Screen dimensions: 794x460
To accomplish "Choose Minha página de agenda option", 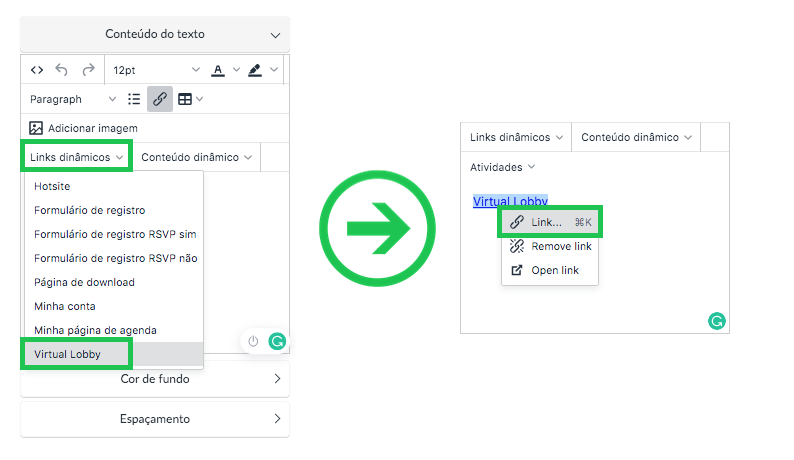I will click(114, 330).
